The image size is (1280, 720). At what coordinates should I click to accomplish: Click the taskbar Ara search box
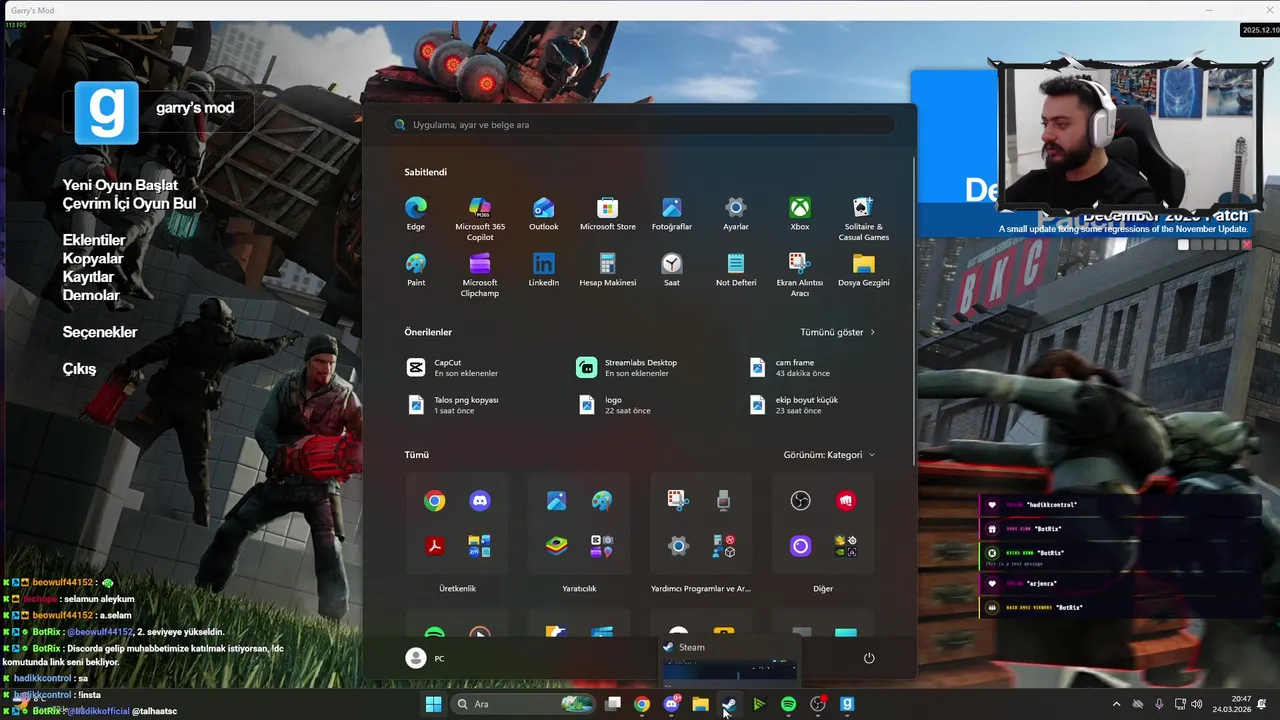click(x=522, y=704)
